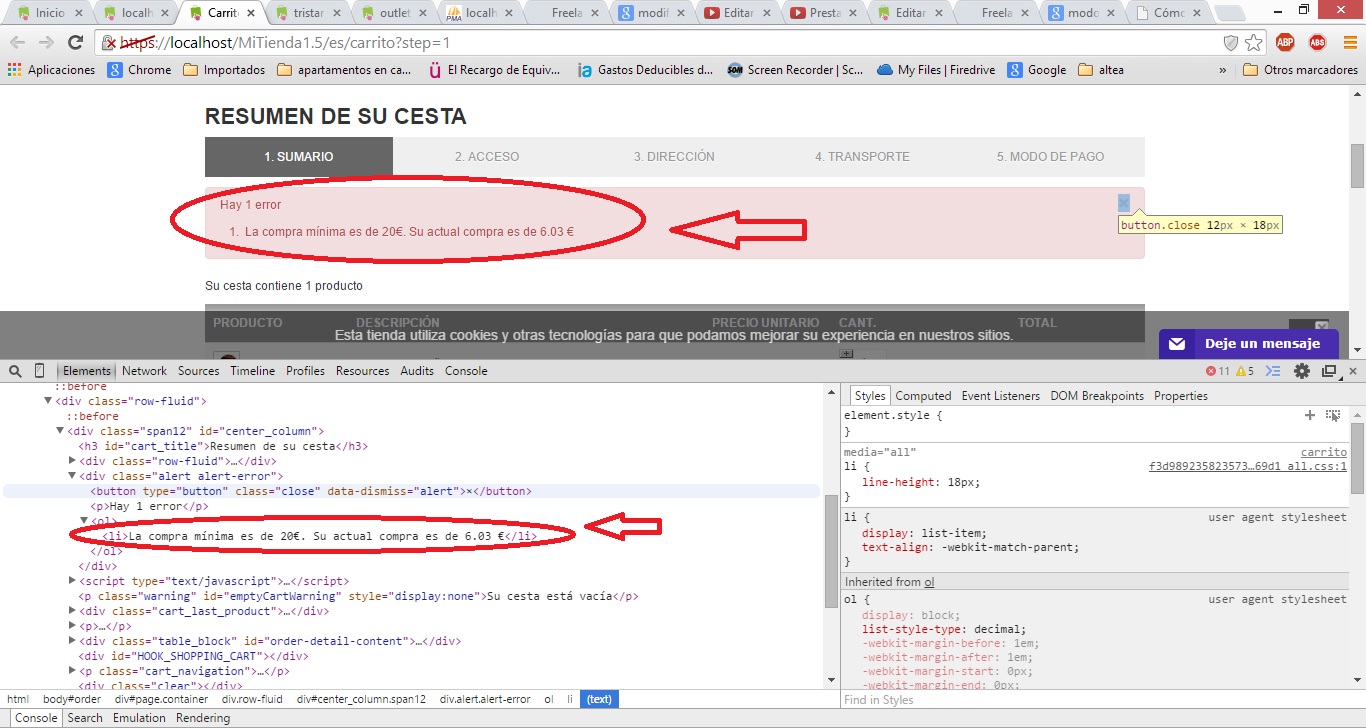Viewport: 1366px width, 728px height.
Task: Click Find in Styles field
Action: coord(1095,700)
